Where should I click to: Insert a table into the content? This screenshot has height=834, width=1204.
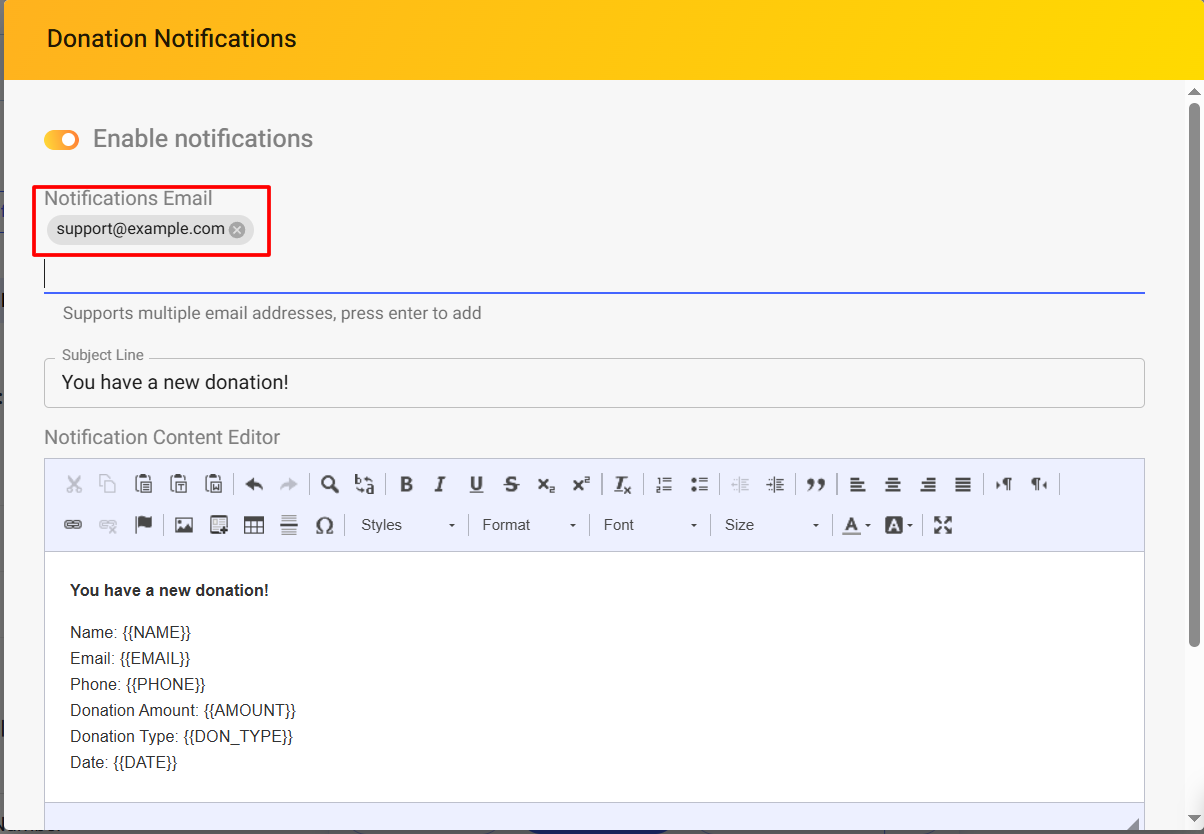(254, 525)
